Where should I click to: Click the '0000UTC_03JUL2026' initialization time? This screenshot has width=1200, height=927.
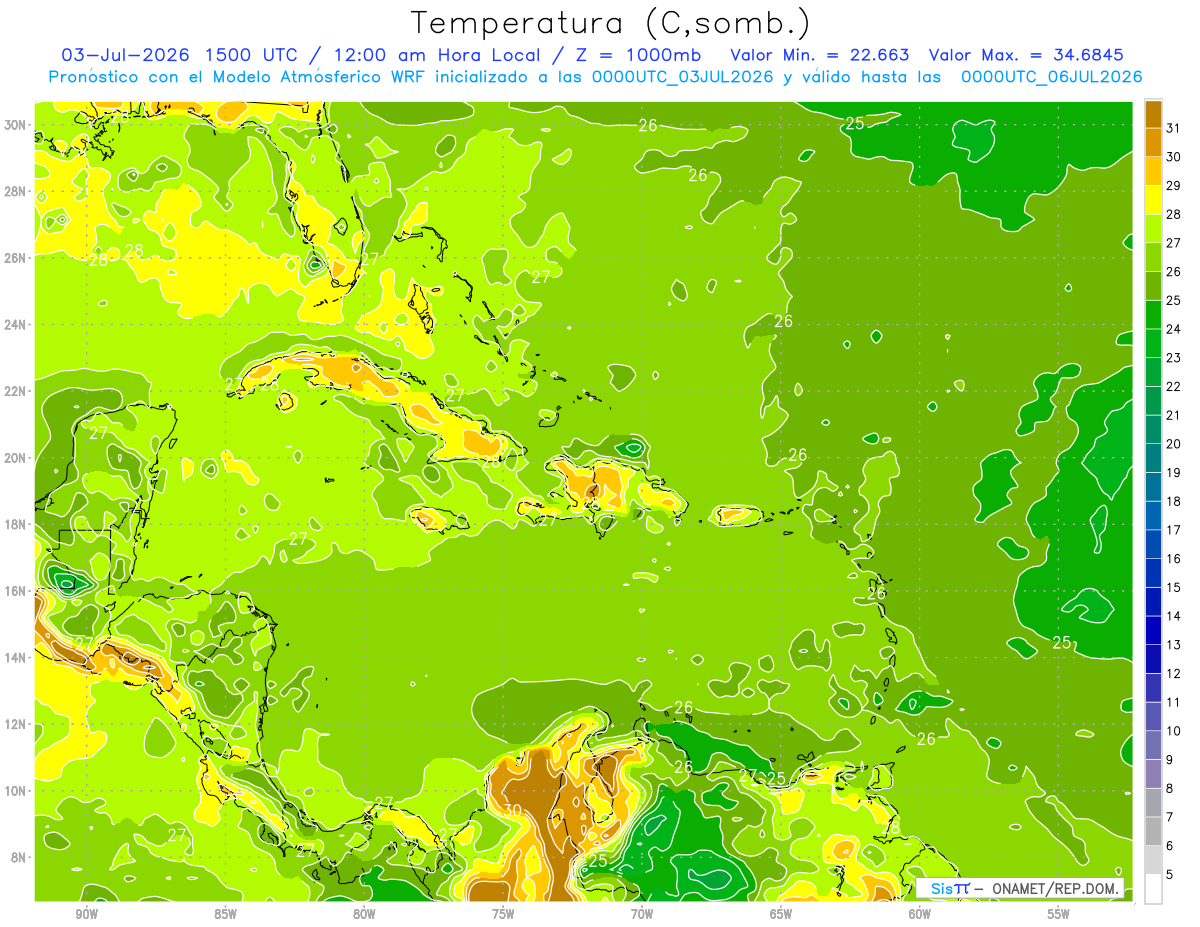pyautogui.click(x=682, y=77)
